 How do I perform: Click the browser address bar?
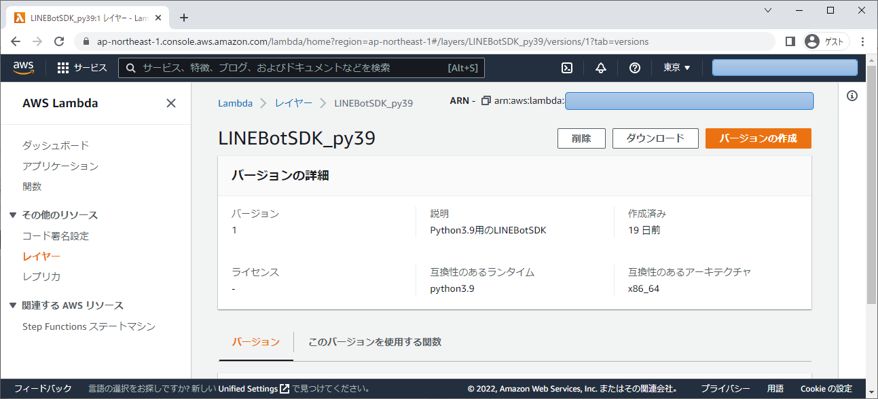[372, 41]
